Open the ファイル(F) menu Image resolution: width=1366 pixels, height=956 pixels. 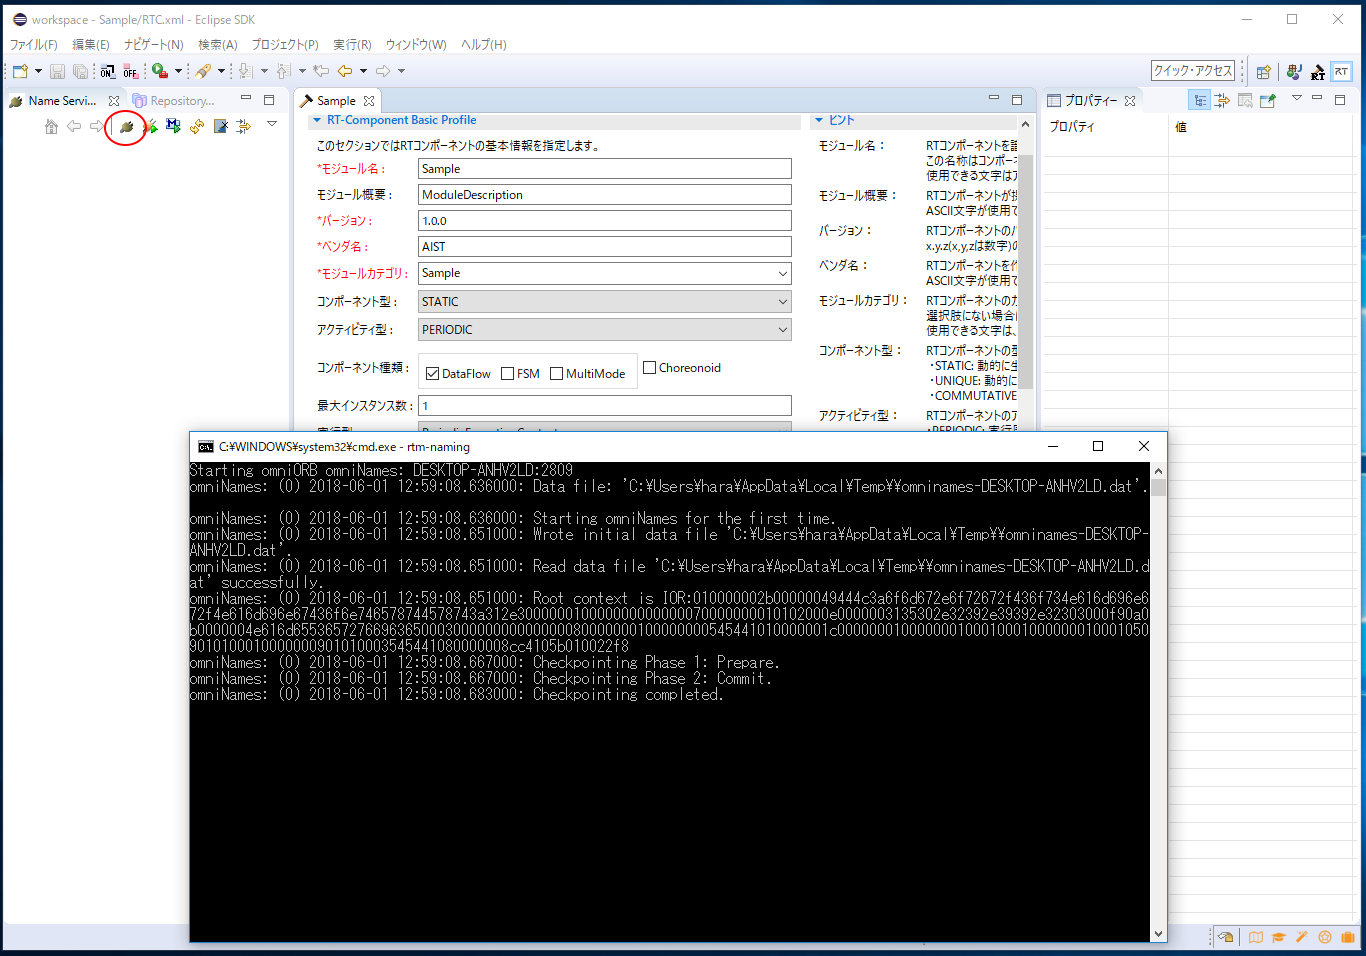pos(34,44)
